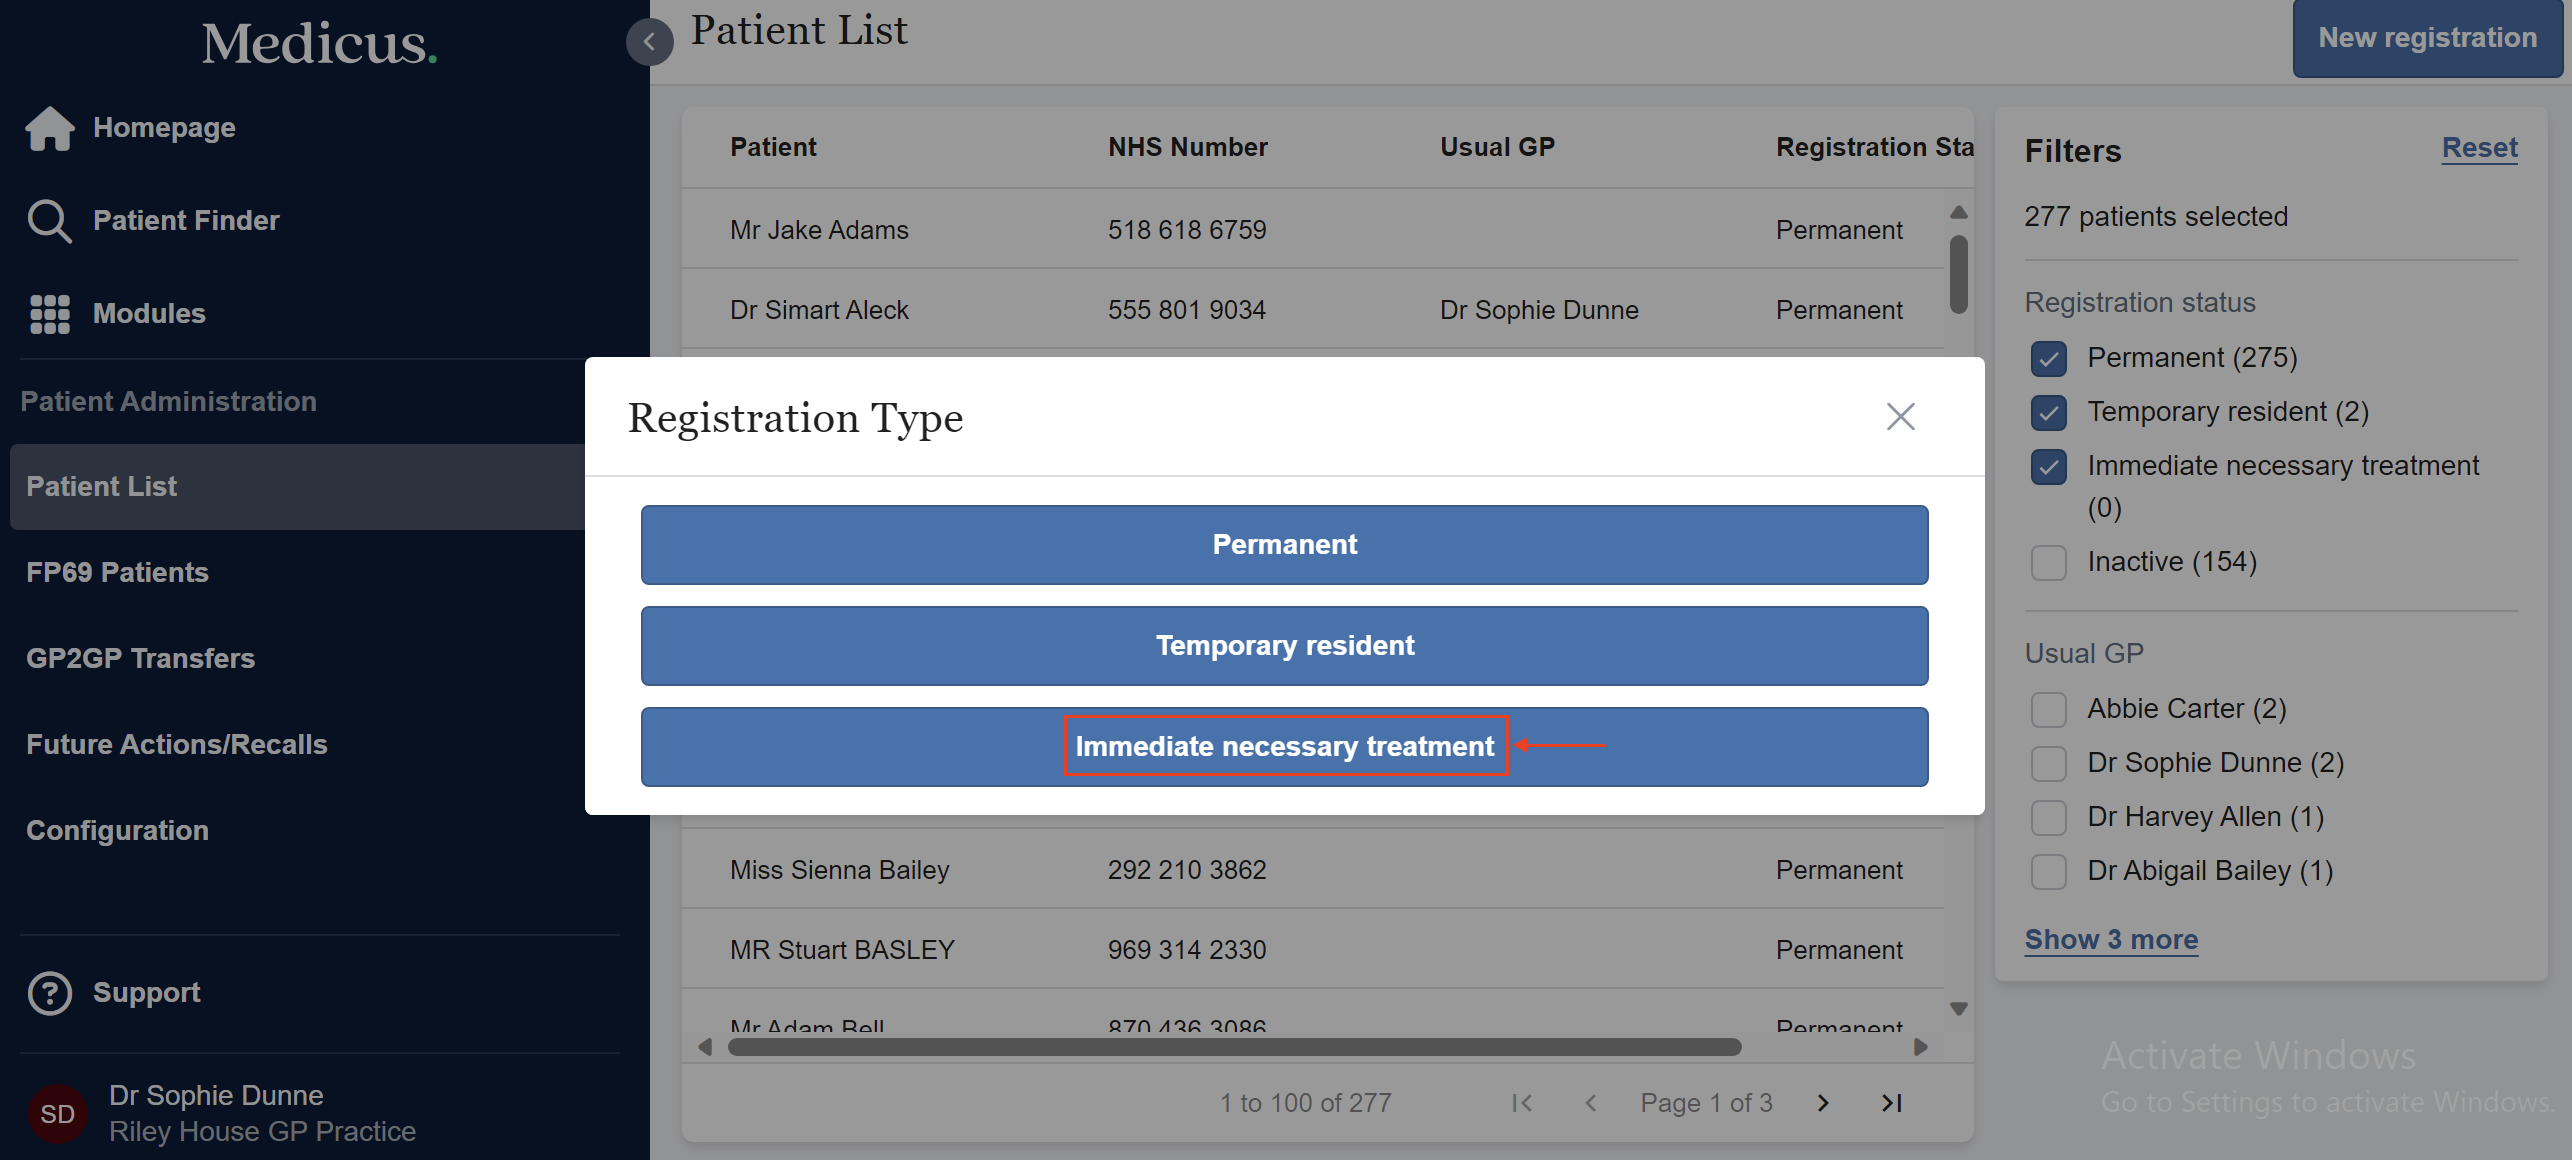The width and height of the screenshot is (2572, 1160).
Task: Go to next page with right chevron
Action: tap(1822, 1102)
